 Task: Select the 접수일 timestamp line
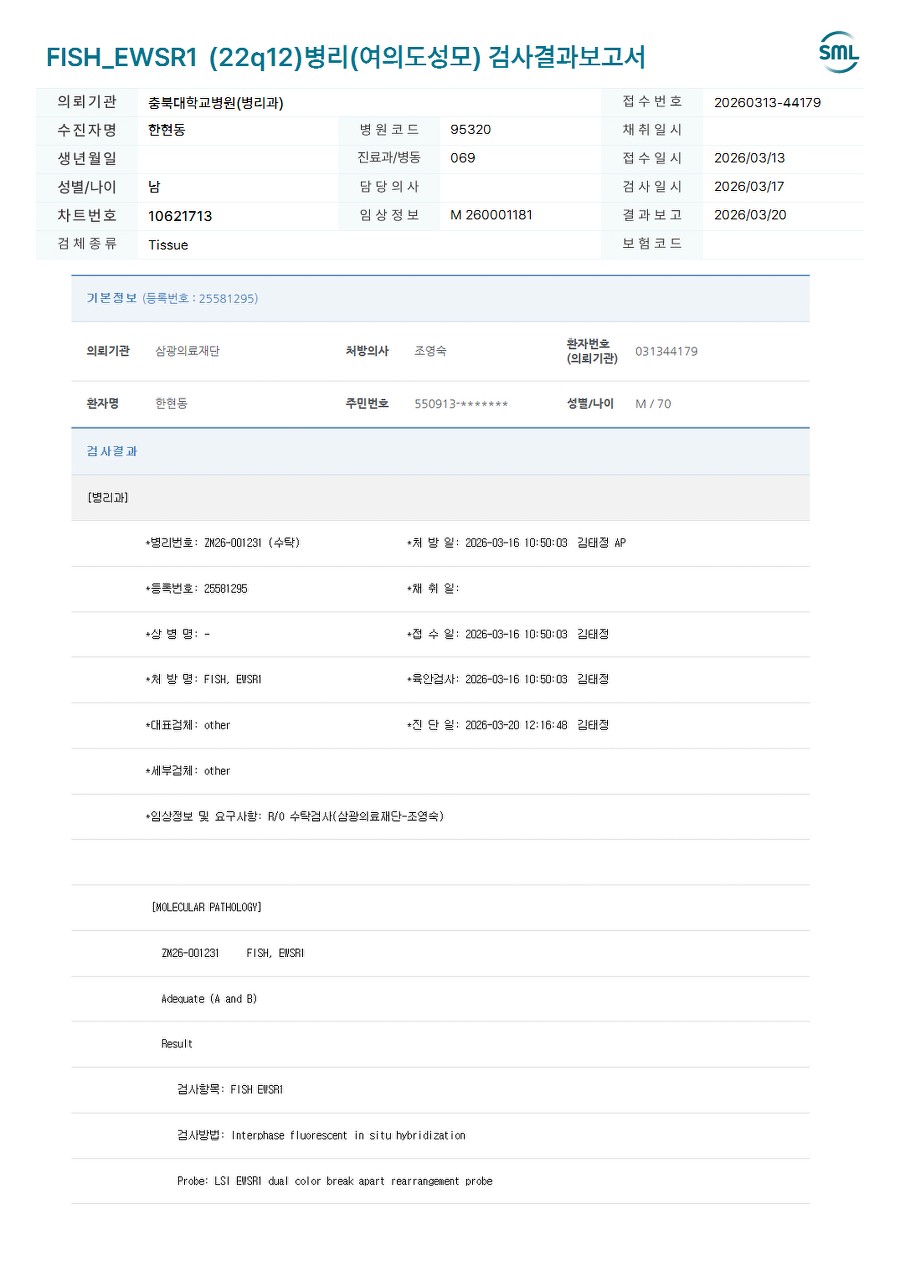[507, 634]
